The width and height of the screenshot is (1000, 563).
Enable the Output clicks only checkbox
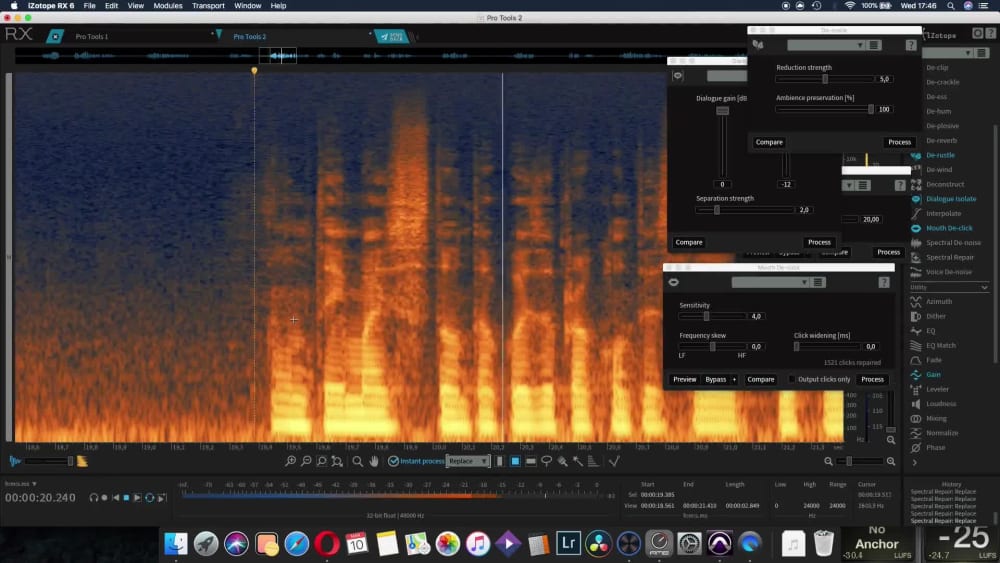click(792, 379)
